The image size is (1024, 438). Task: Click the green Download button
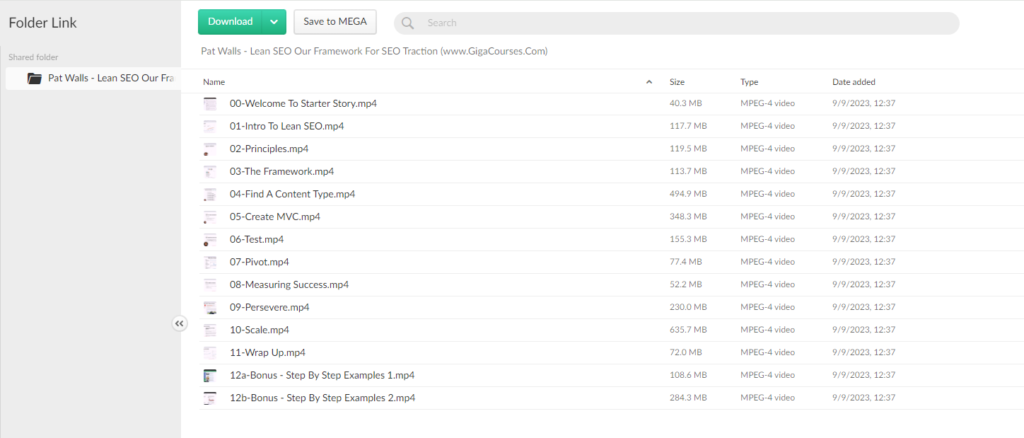point(230,22)
